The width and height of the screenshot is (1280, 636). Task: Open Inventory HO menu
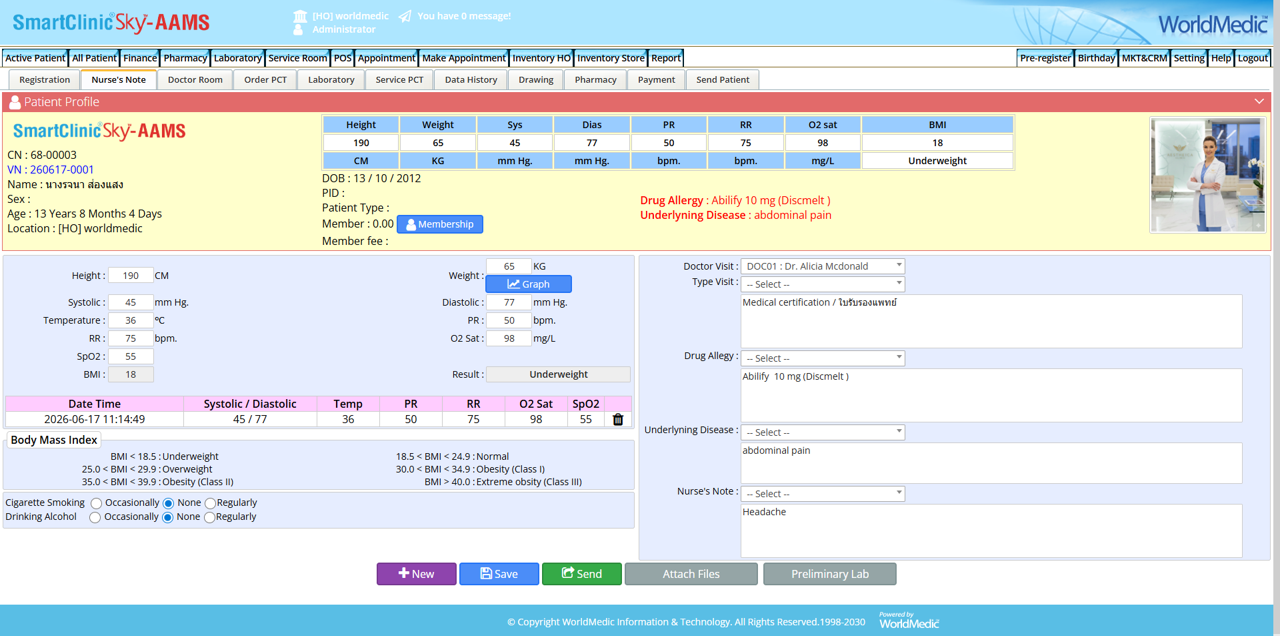pyautogui.click(x=542, y=58)
